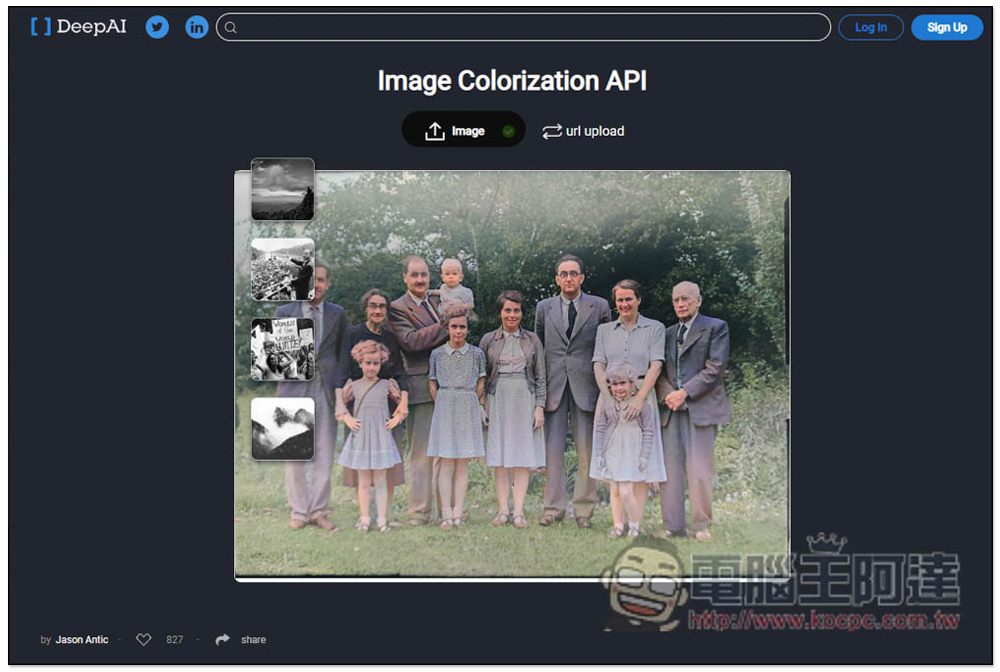Select the fourth misty mountain sample thumbnail
1000x672 pixels.
pyautogui.click(x=282, y=429)
